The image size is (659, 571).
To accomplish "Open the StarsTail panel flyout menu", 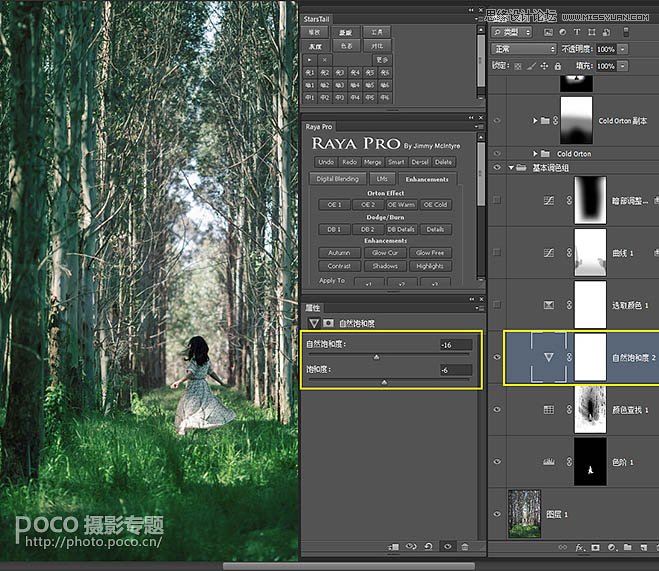I will point(479,19).
